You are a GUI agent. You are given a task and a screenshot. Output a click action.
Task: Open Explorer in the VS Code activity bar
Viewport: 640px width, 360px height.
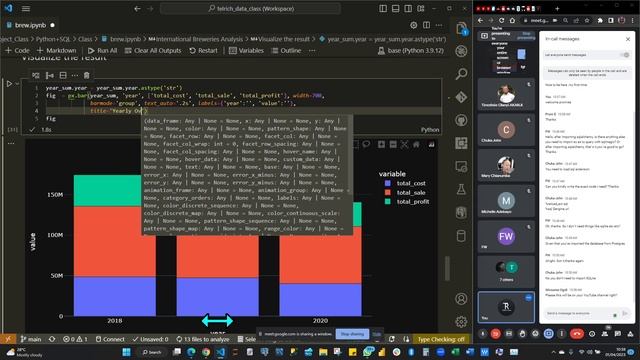[x=461, y=29]
